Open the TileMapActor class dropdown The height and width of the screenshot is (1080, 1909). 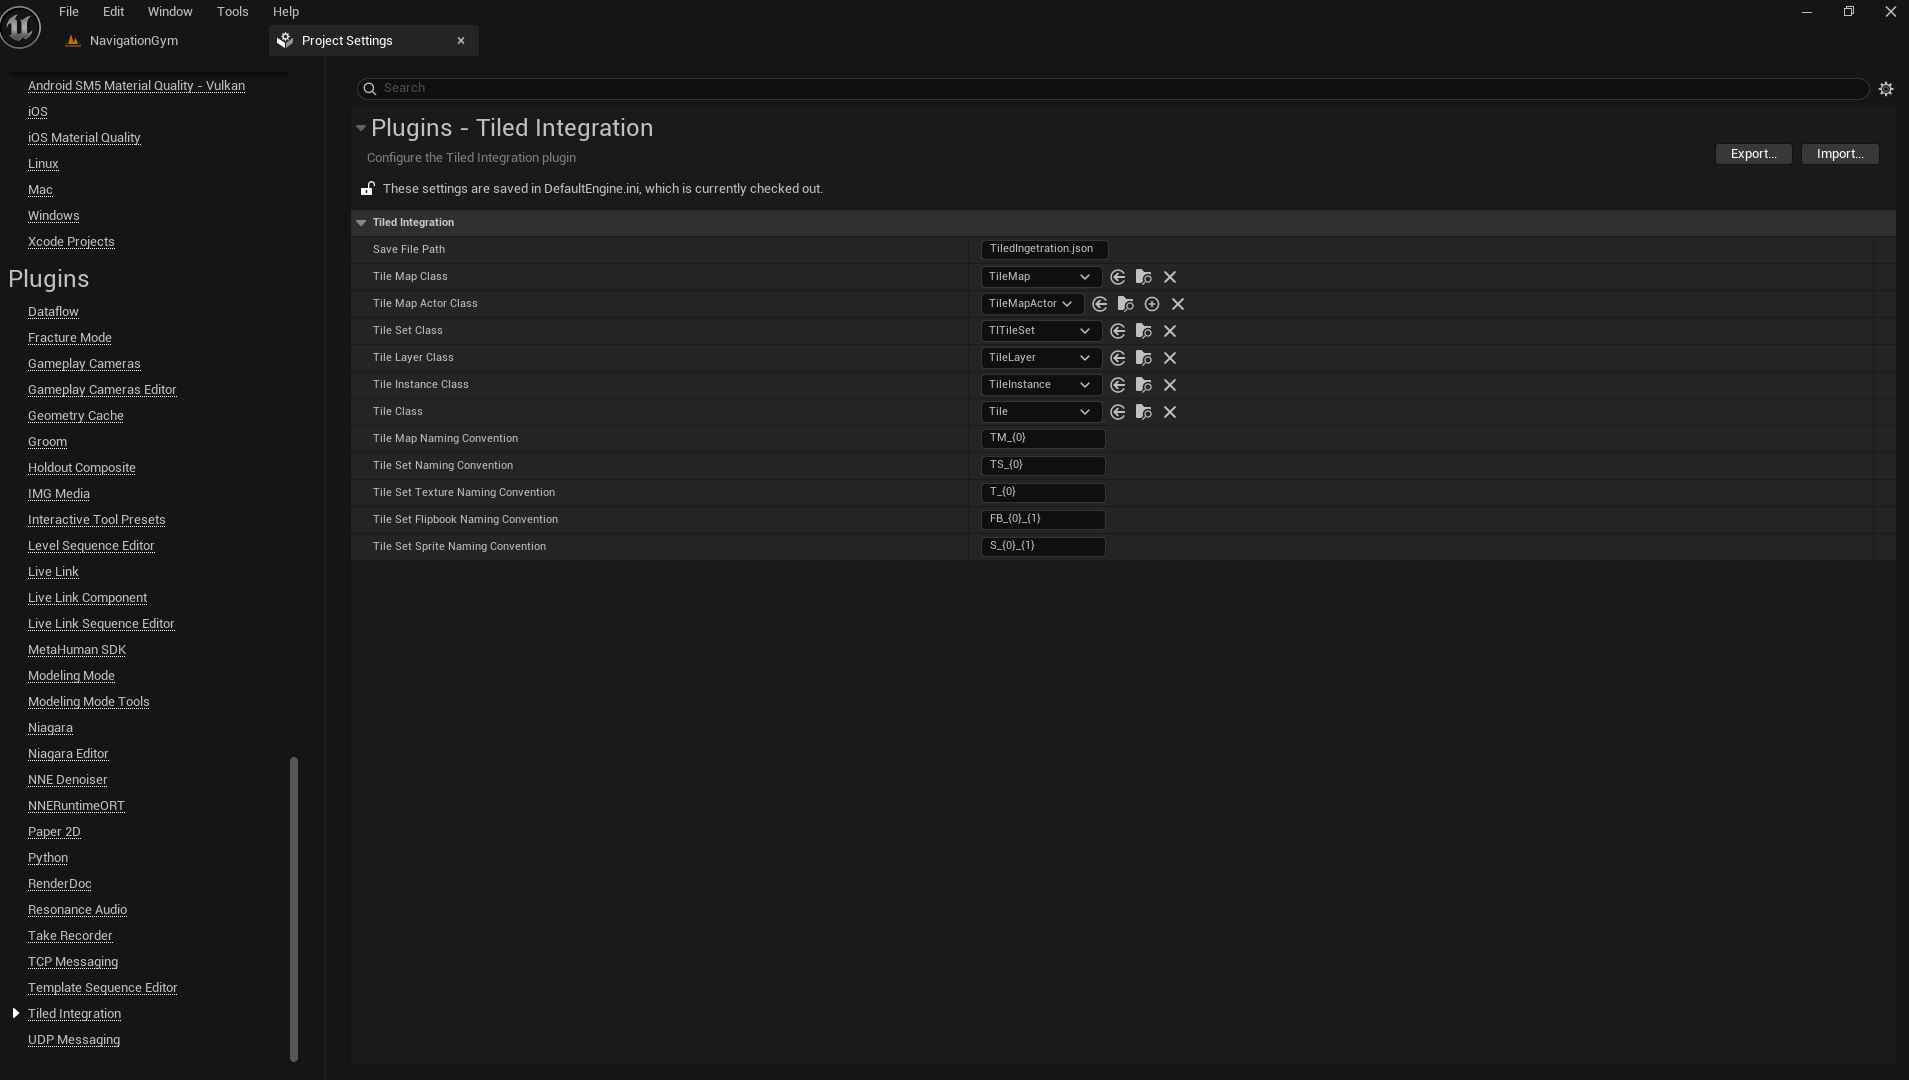pos(1032,304)
